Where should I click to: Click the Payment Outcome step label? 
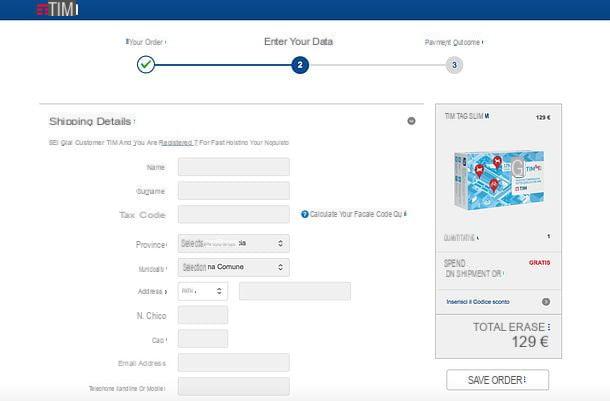click(x=454, y=42)
